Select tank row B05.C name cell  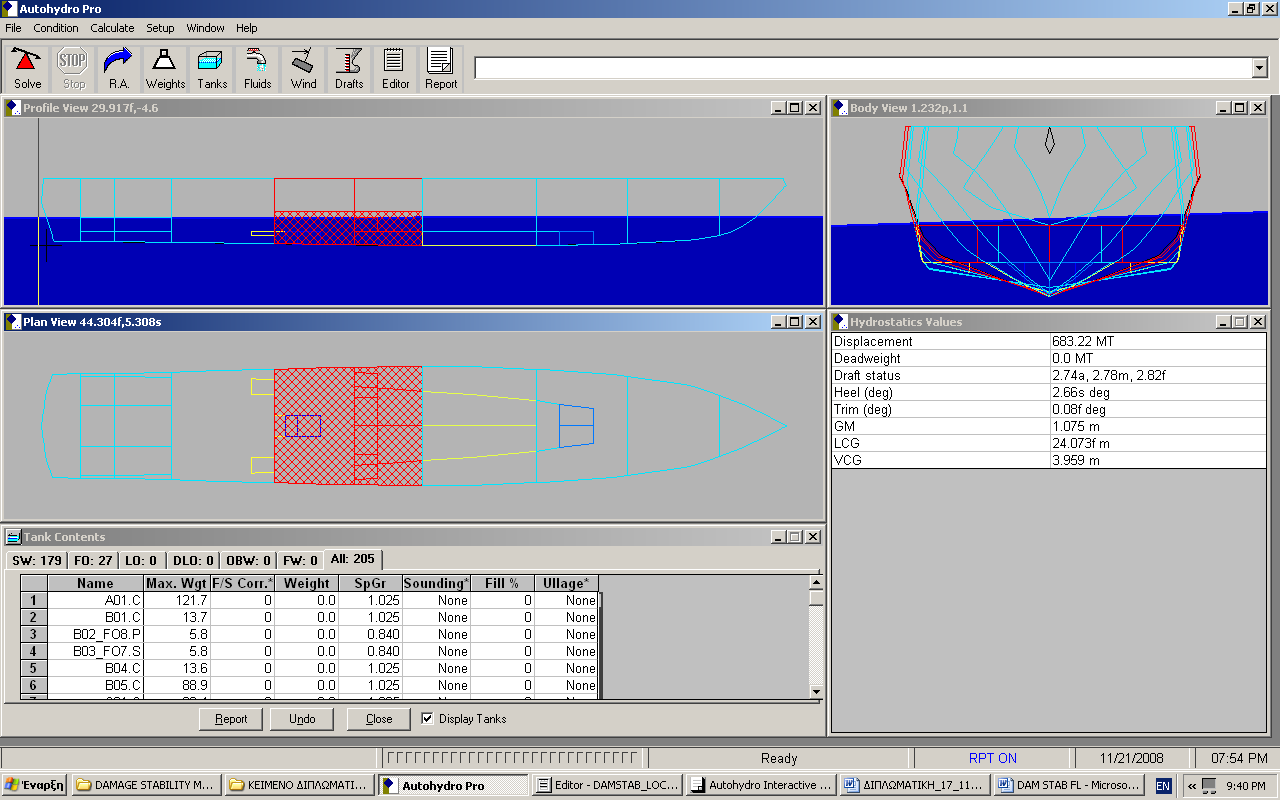pos(96,685)
